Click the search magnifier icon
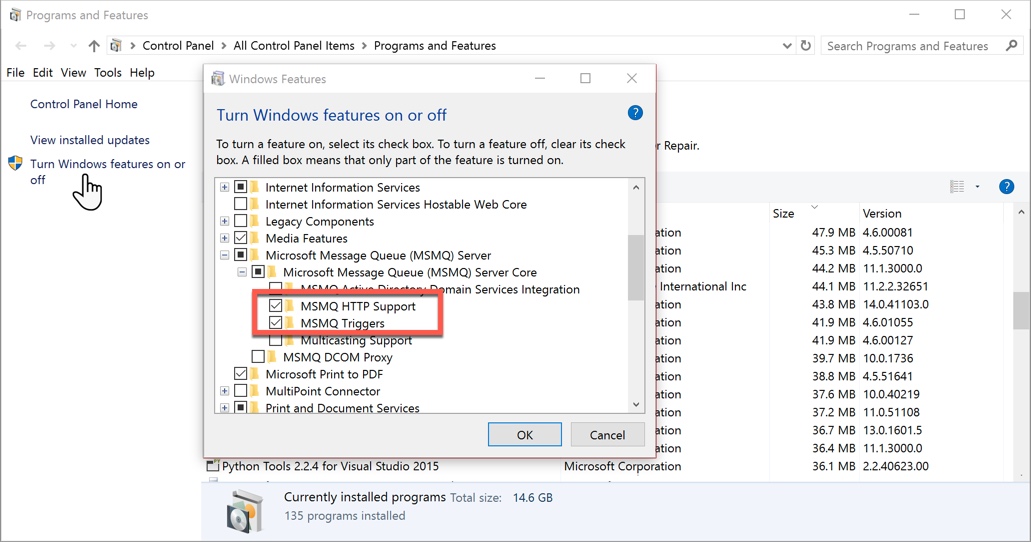The width and height of the screenshot is (1031, 542). [x=1012, y=46]
